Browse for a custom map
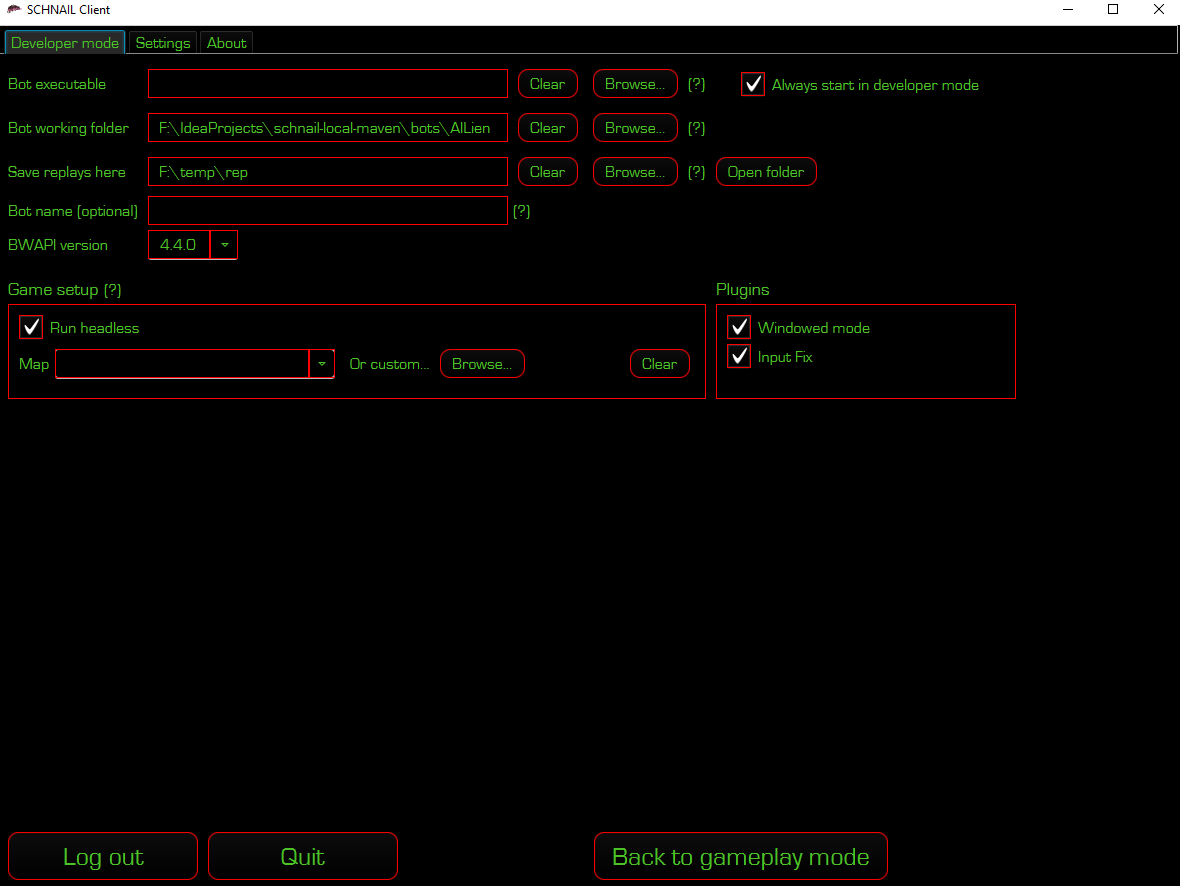This screenshot has width=1180, height=888. pyautogui.click(x=482, y=363)
